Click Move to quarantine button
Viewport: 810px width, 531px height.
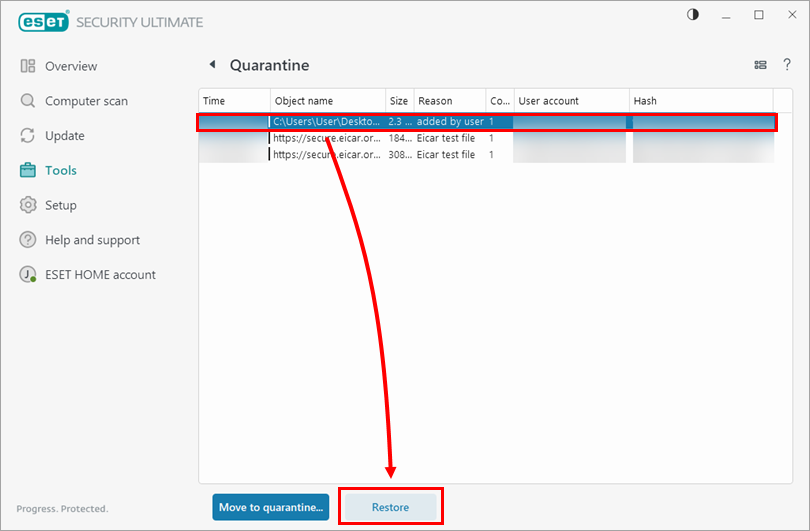click(271, 507)
